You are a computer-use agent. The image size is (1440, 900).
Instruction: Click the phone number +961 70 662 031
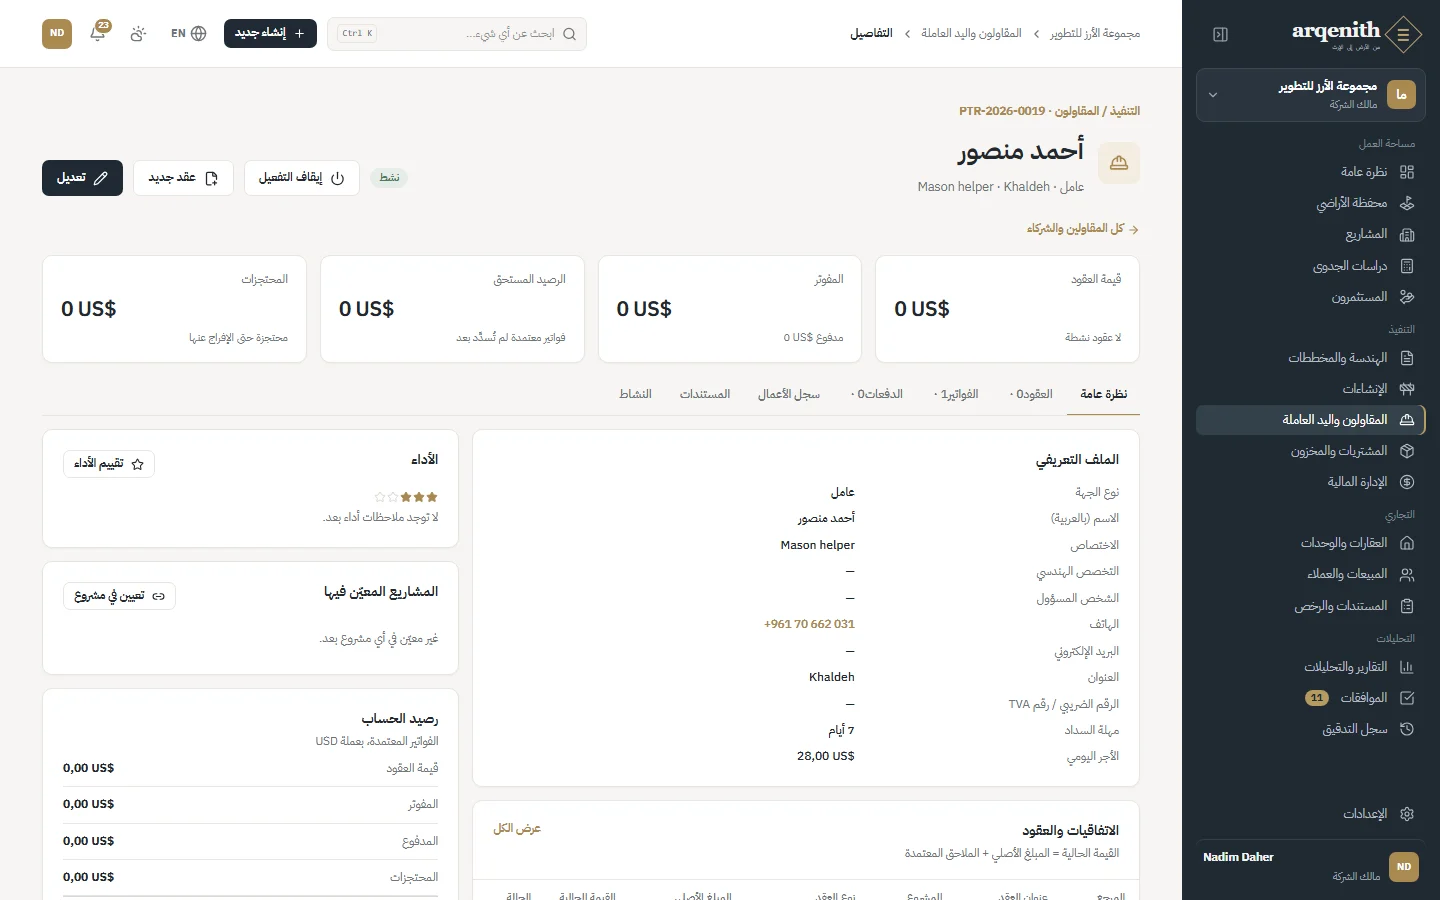click(x=809, y=624)
